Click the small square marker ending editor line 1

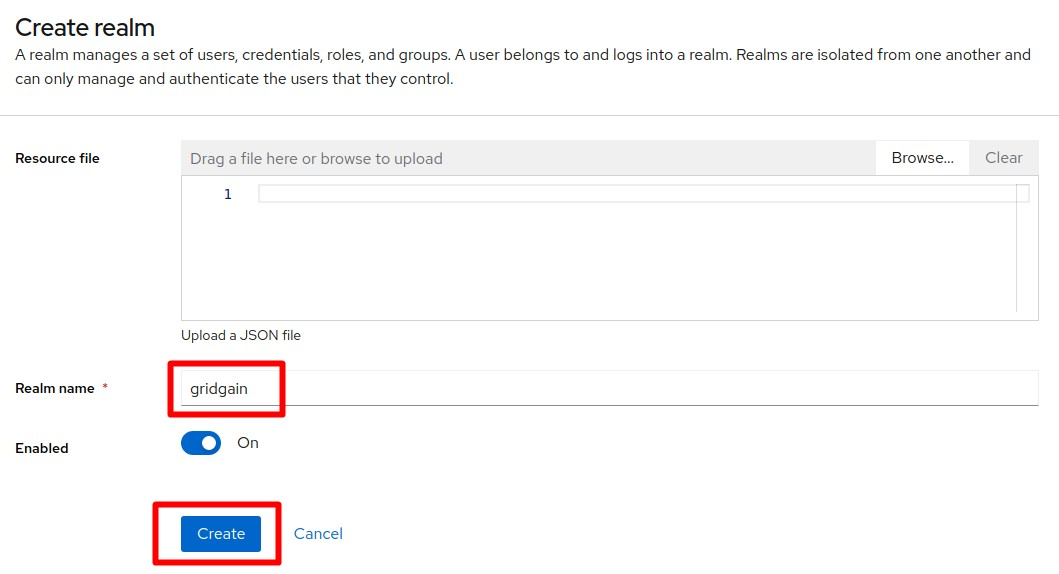(x=1023, y=194)
